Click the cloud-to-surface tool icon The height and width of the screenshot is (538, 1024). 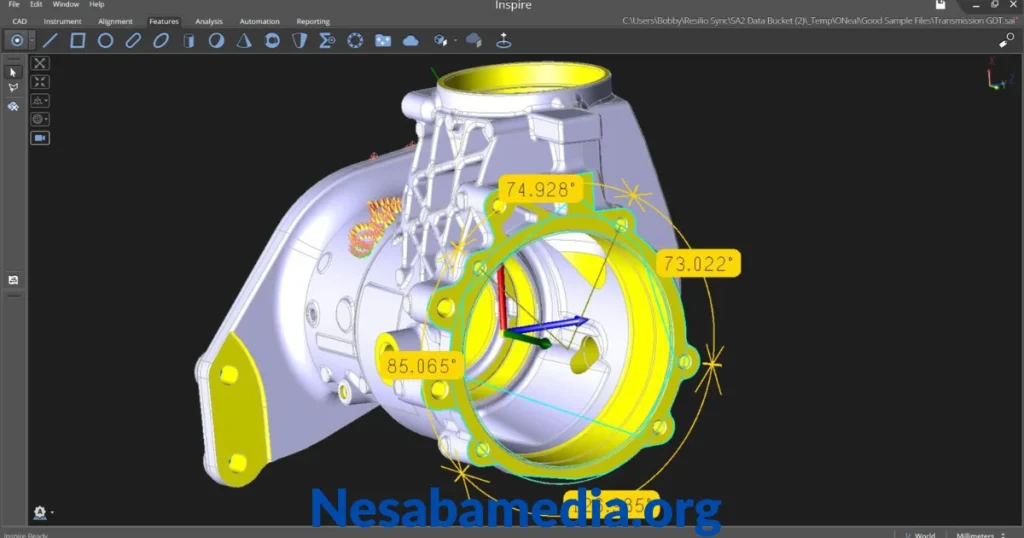click(474, 41)
